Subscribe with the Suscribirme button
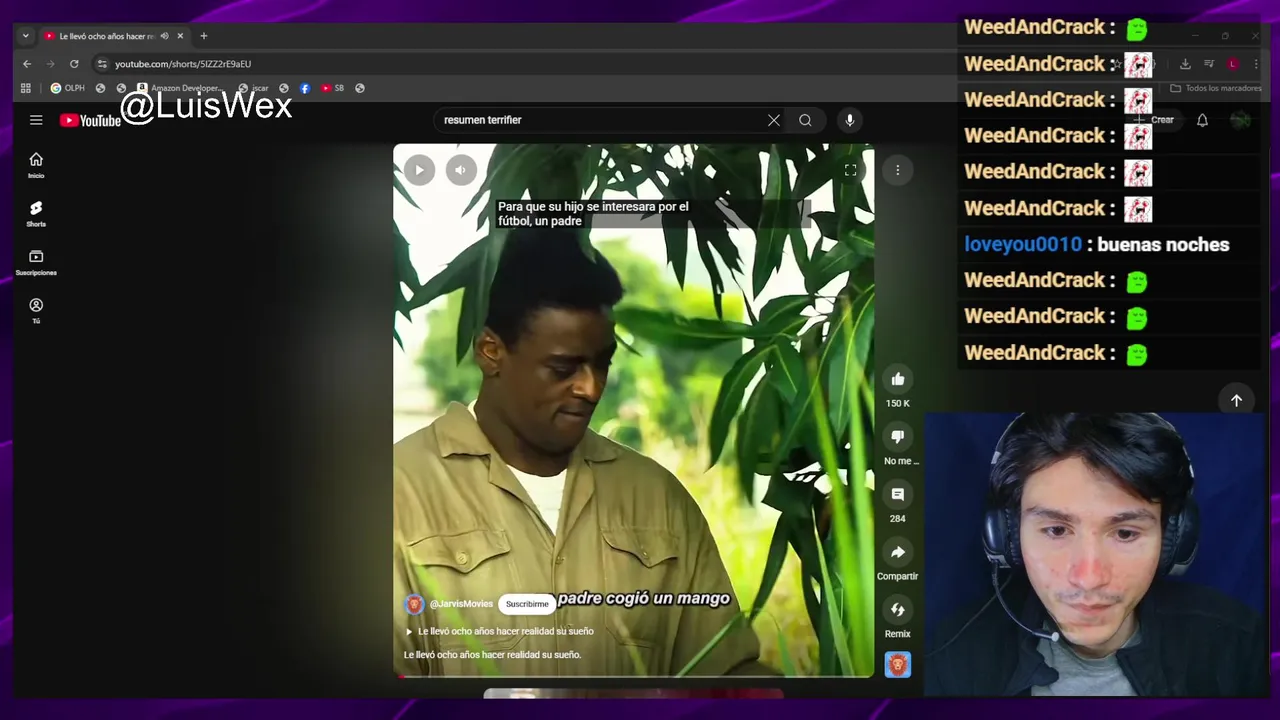The image size is (1280, 720). [527, 604]
